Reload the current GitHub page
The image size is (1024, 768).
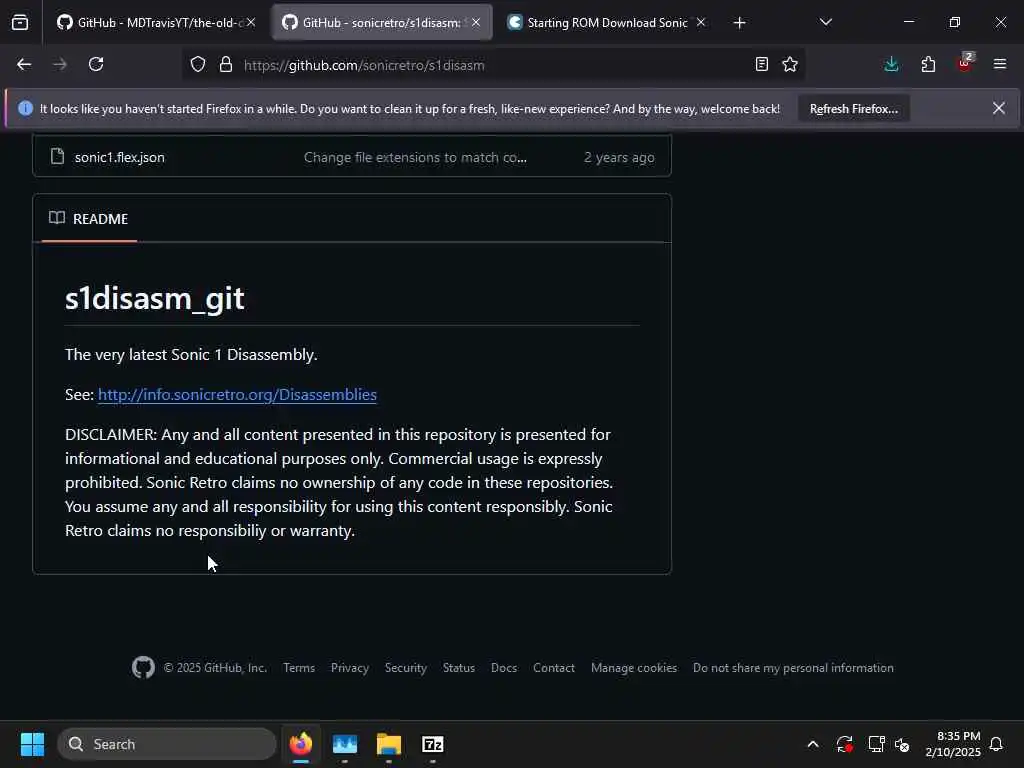click(96, 65)
